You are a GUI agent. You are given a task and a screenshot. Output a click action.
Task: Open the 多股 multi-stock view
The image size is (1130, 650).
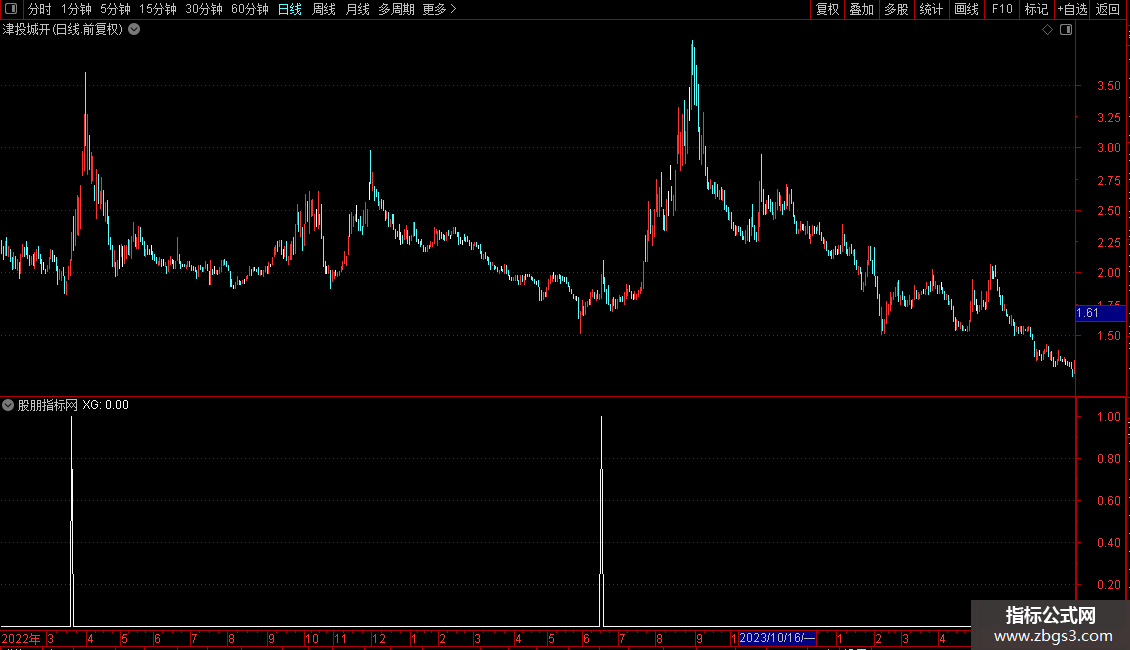pyautogui.click(x=896, y=9)
